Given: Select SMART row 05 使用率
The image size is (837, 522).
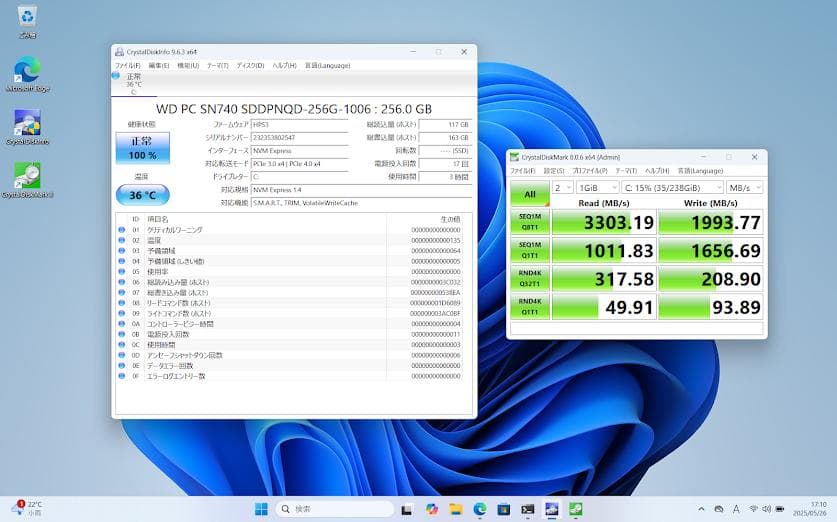Looking at the screenshot, I should click(289, 272).
